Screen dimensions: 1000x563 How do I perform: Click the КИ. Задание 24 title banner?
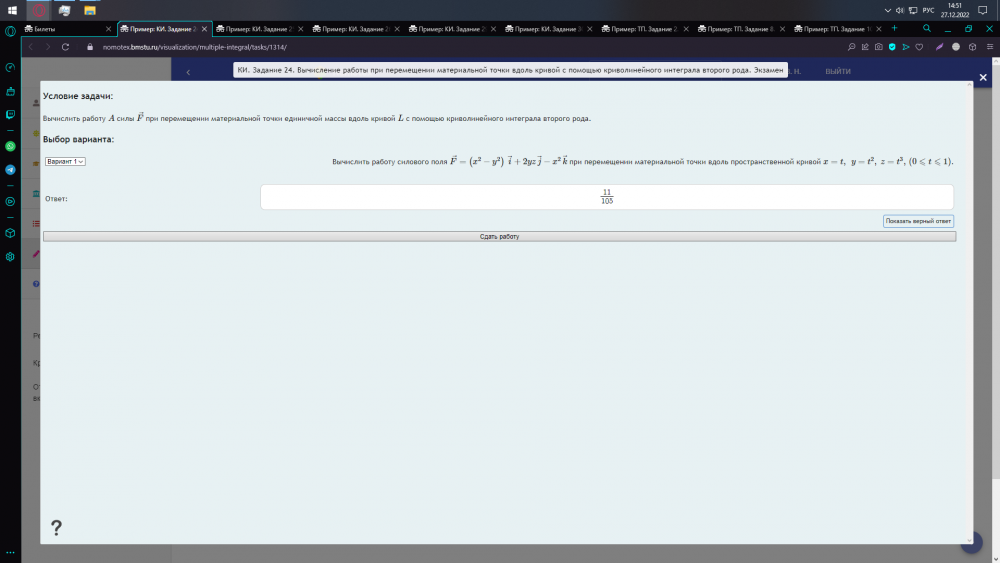pyautogui.click(x=510, y=70)
